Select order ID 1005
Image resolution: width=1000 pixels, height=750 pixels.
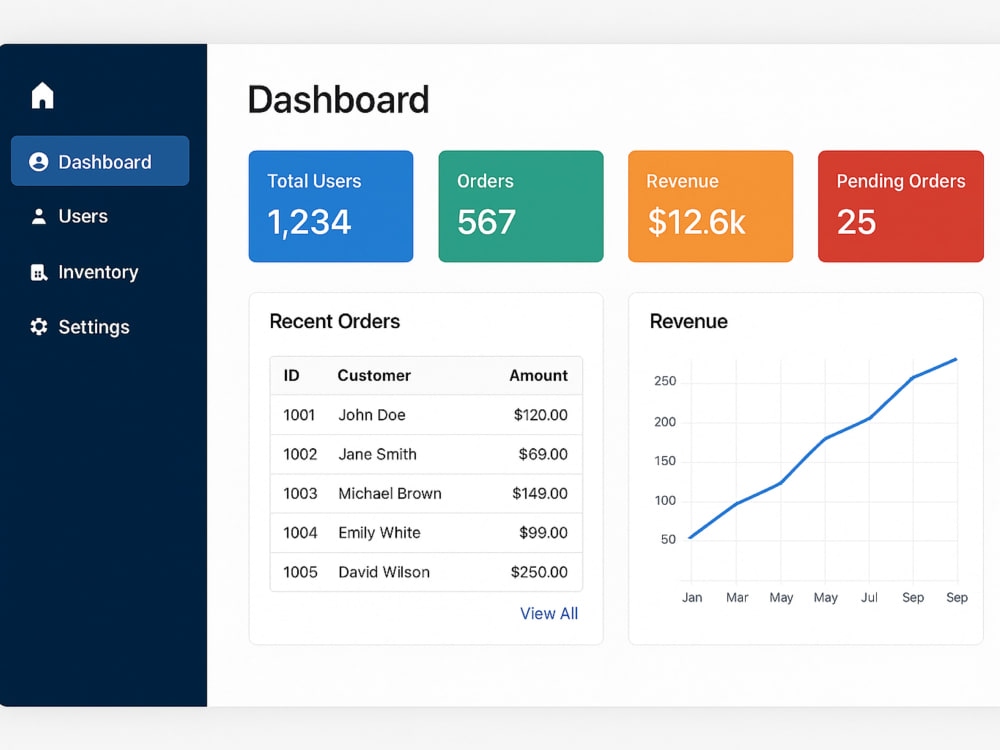click(300, 572)
